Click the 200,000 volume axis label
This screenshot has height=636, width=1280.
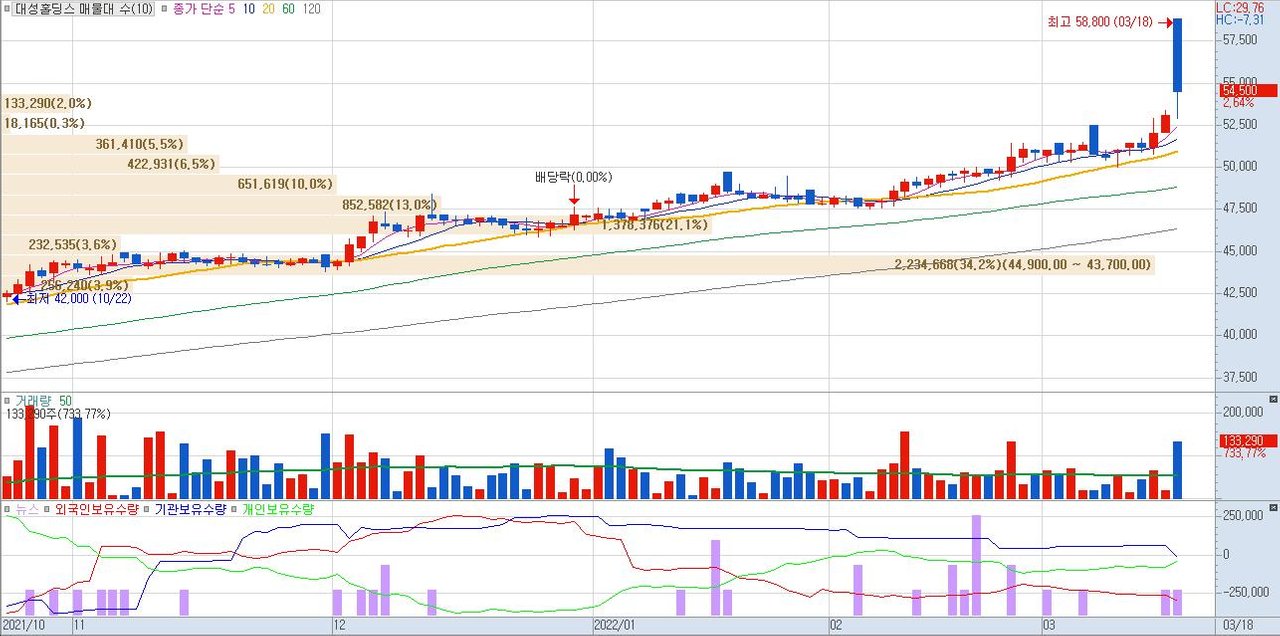[x=1241, y=411]
